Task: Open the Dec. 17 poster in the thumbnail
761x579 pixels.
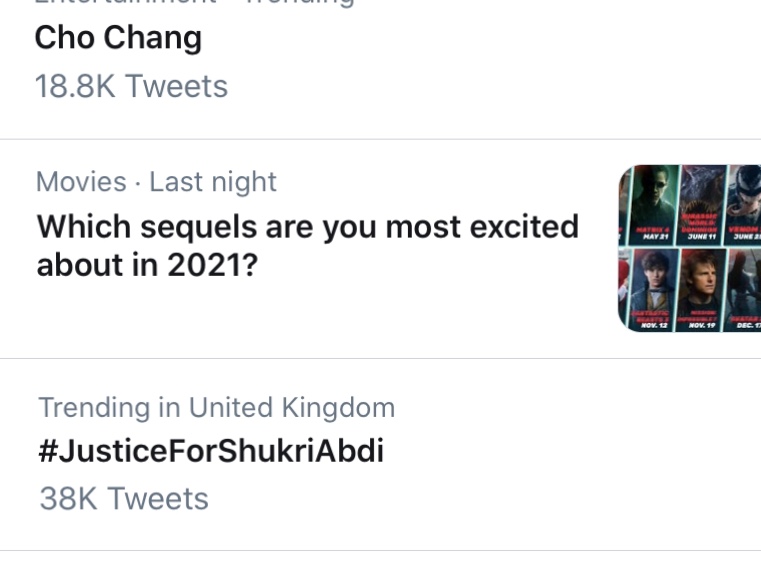Action: [x=743, y=290]
